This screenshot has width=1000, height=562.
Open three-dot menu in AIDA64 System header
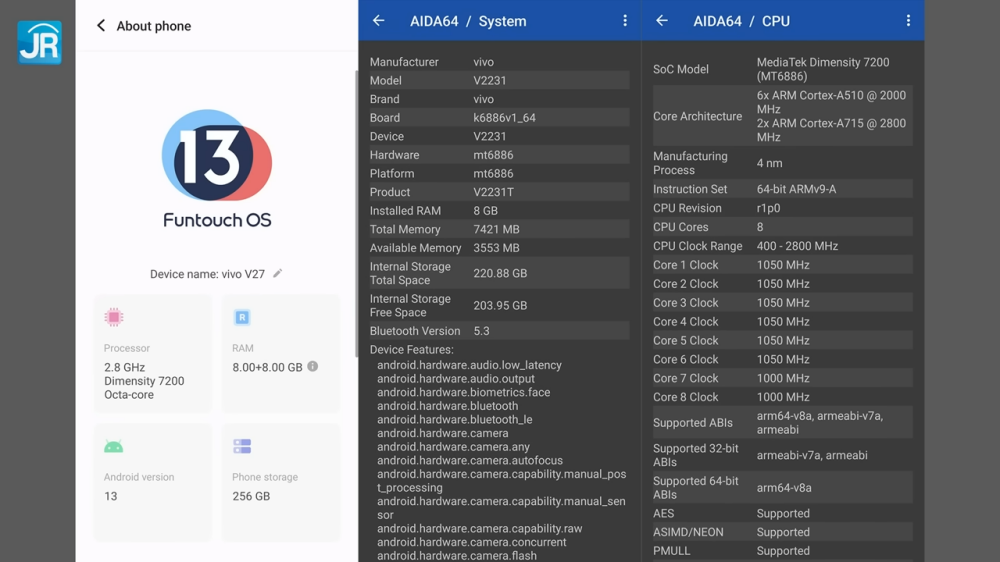[x=625, y=21]
